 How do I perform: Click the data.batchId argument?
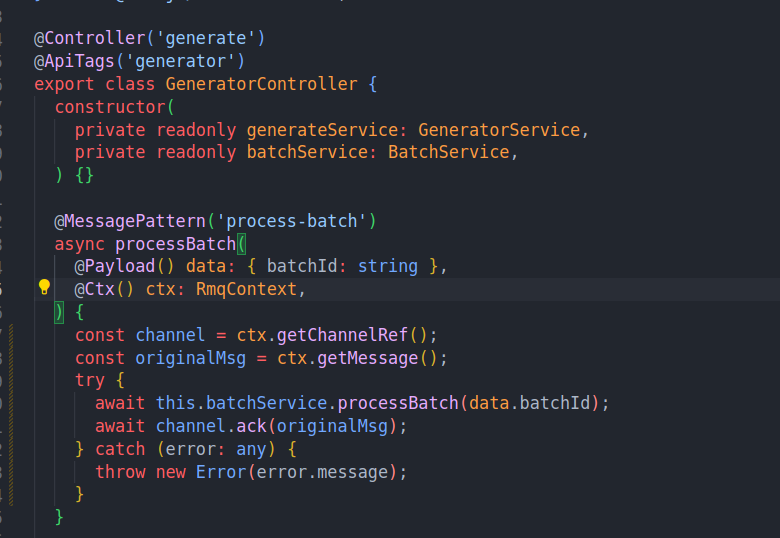click(x=533, y=403)
